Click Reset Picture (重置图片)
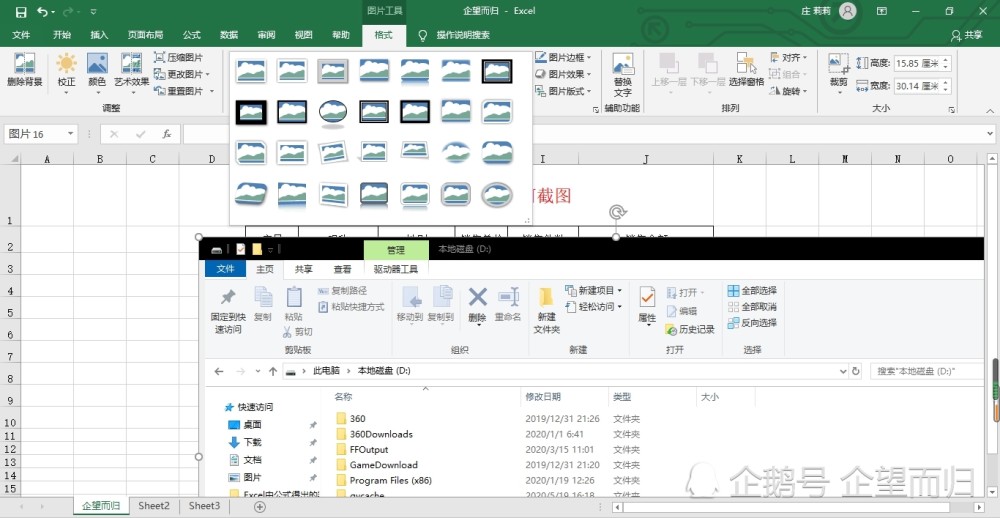Viewport: 1000px width, 518px height. coord(184,91)
